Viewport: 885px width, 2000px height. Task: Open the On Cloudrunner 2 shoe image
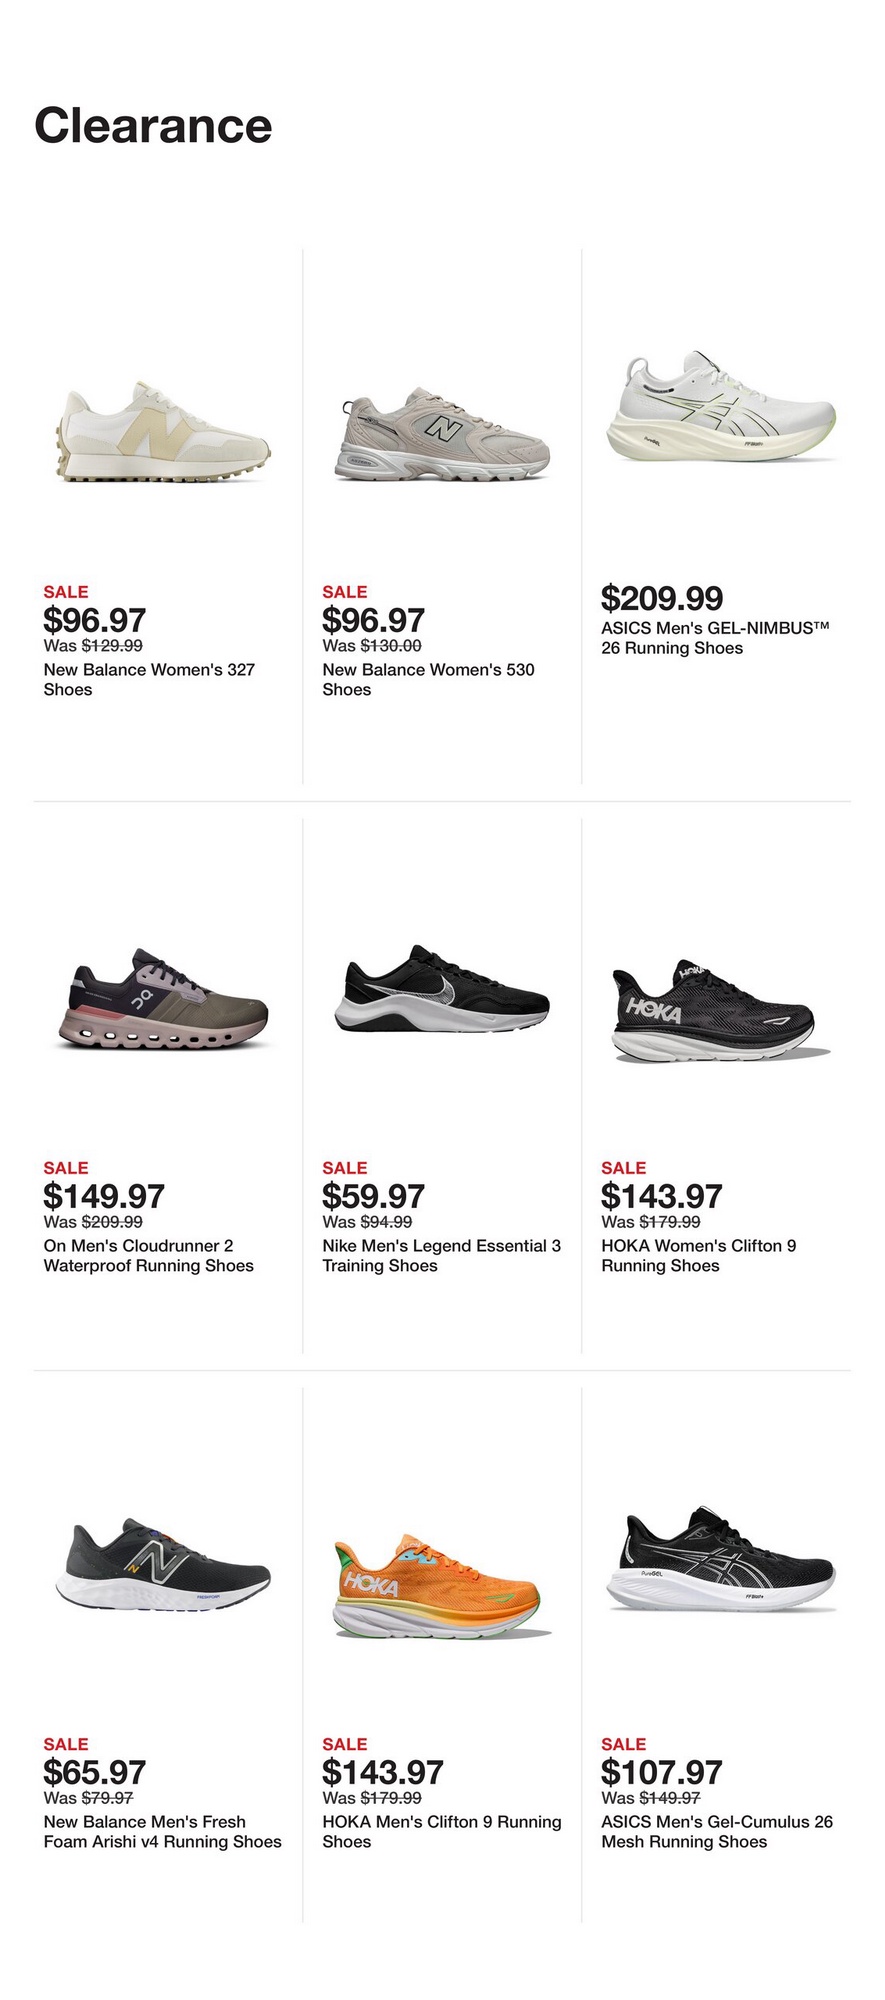coord(161,999)
